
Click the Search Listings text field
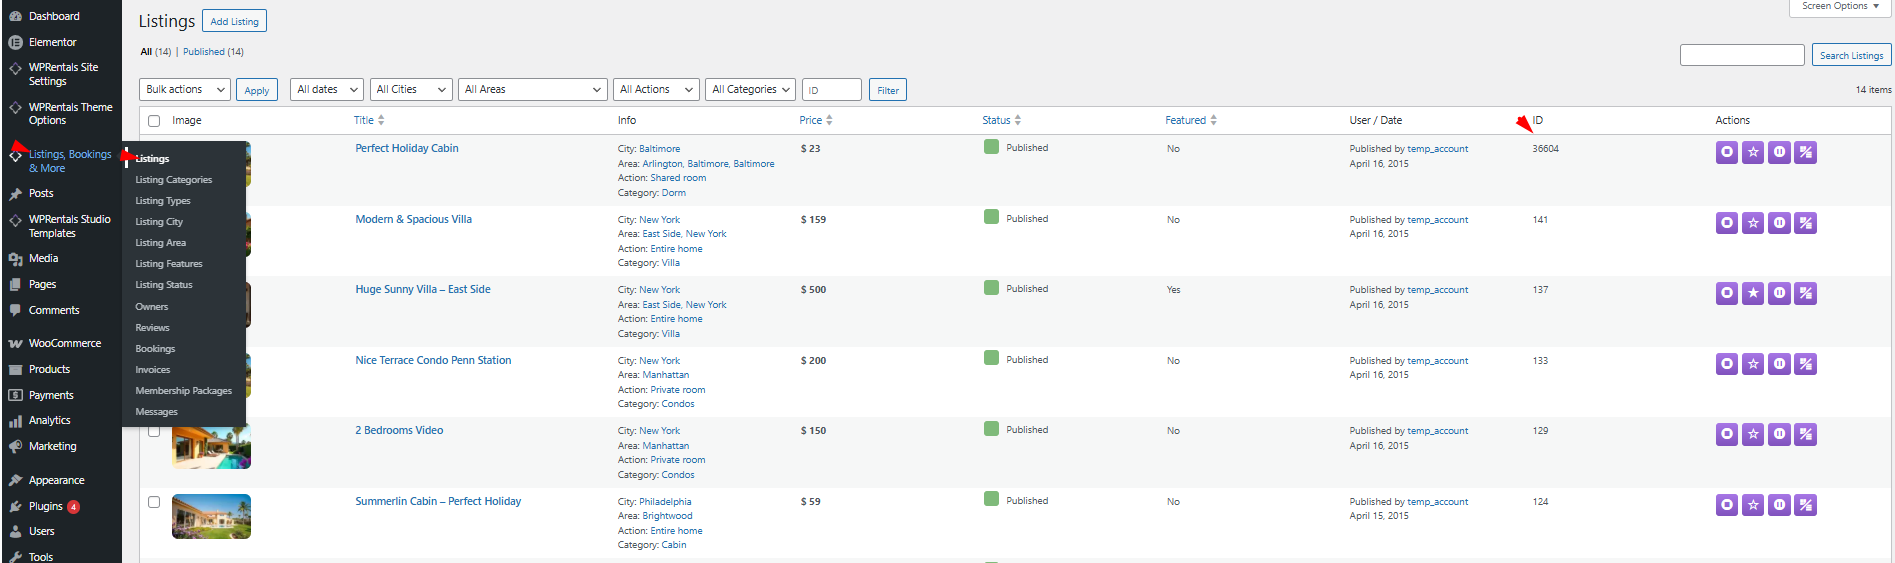tap(1741, 55)
